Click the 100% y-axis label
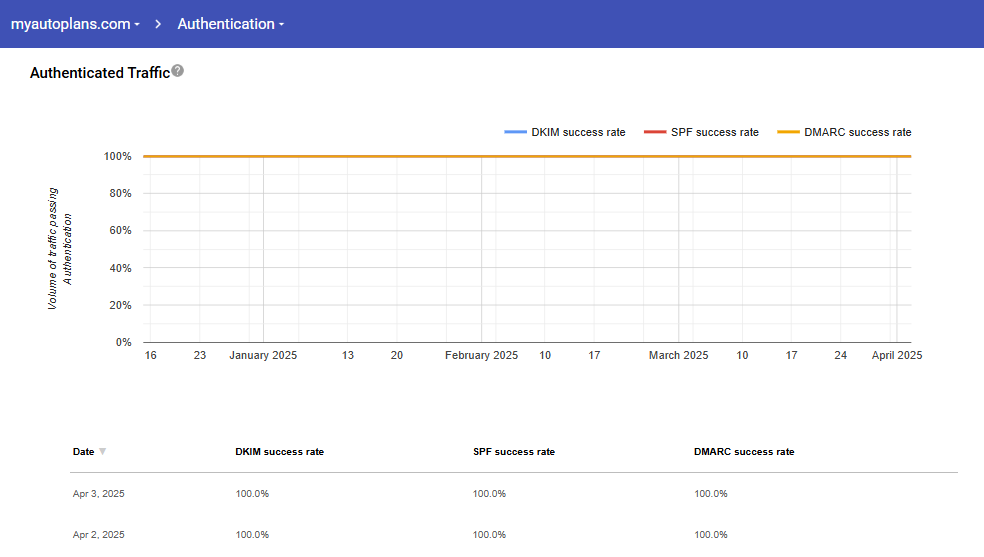Screen dimensions: 984x557 pos(117,157)
